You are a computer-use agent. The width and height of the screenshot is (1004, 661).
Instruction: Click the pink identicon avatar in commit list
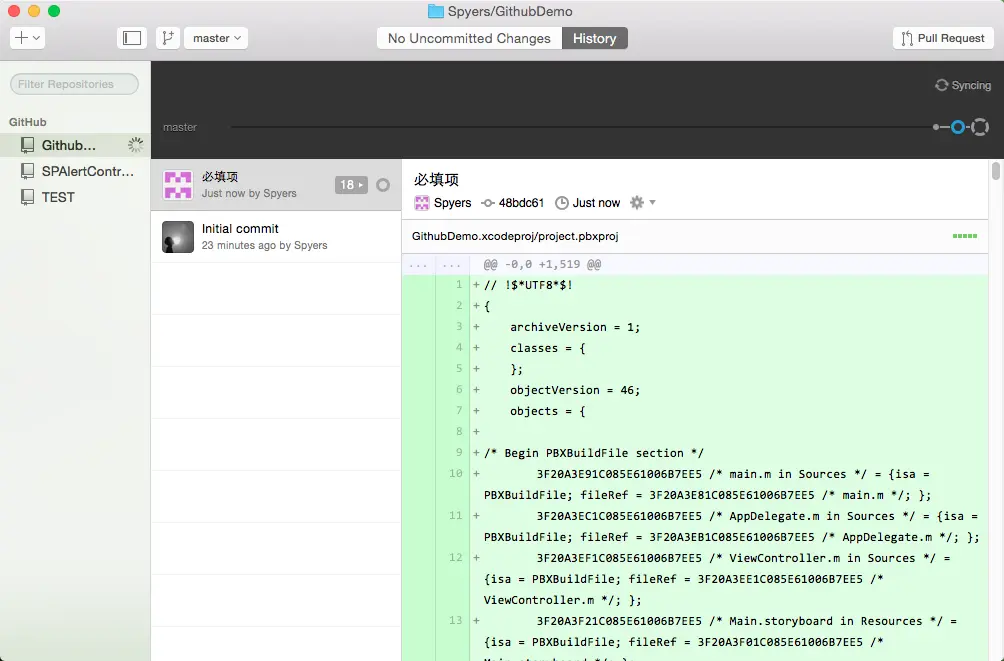tap(178, 185)
